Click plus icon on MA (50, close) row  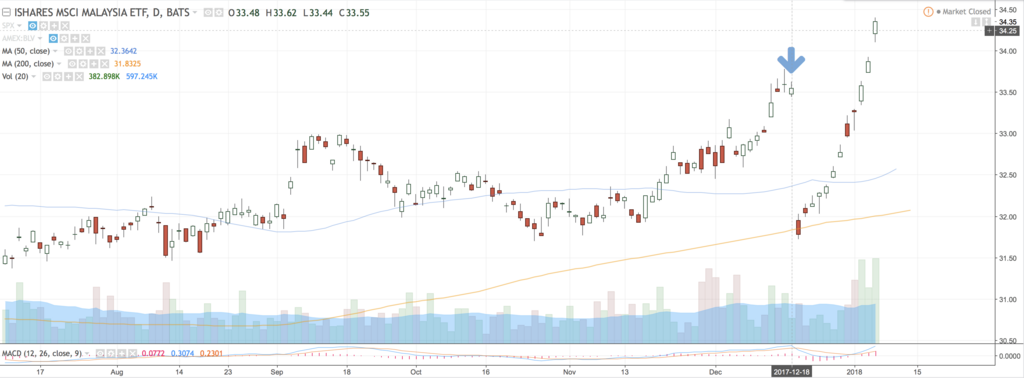pos(90,51)
